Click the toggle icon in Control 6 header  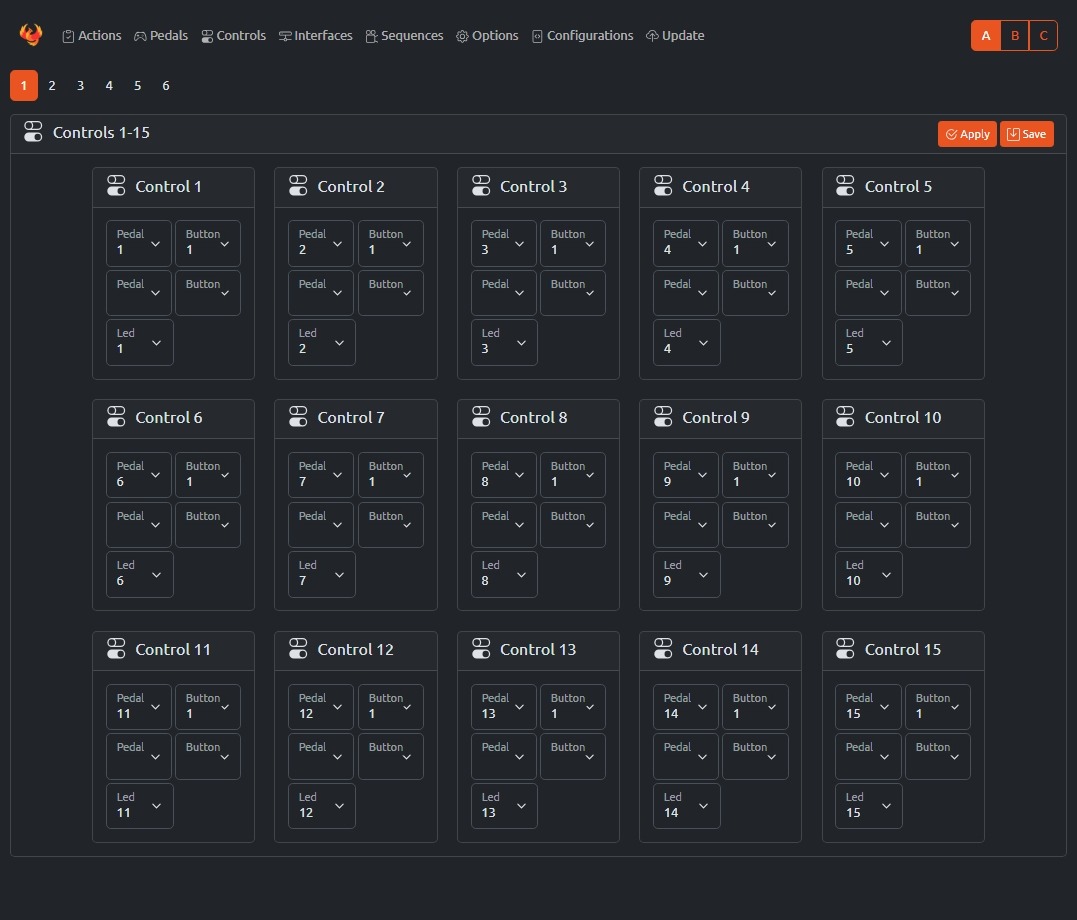pyautogui.click(x=116, y=416)
